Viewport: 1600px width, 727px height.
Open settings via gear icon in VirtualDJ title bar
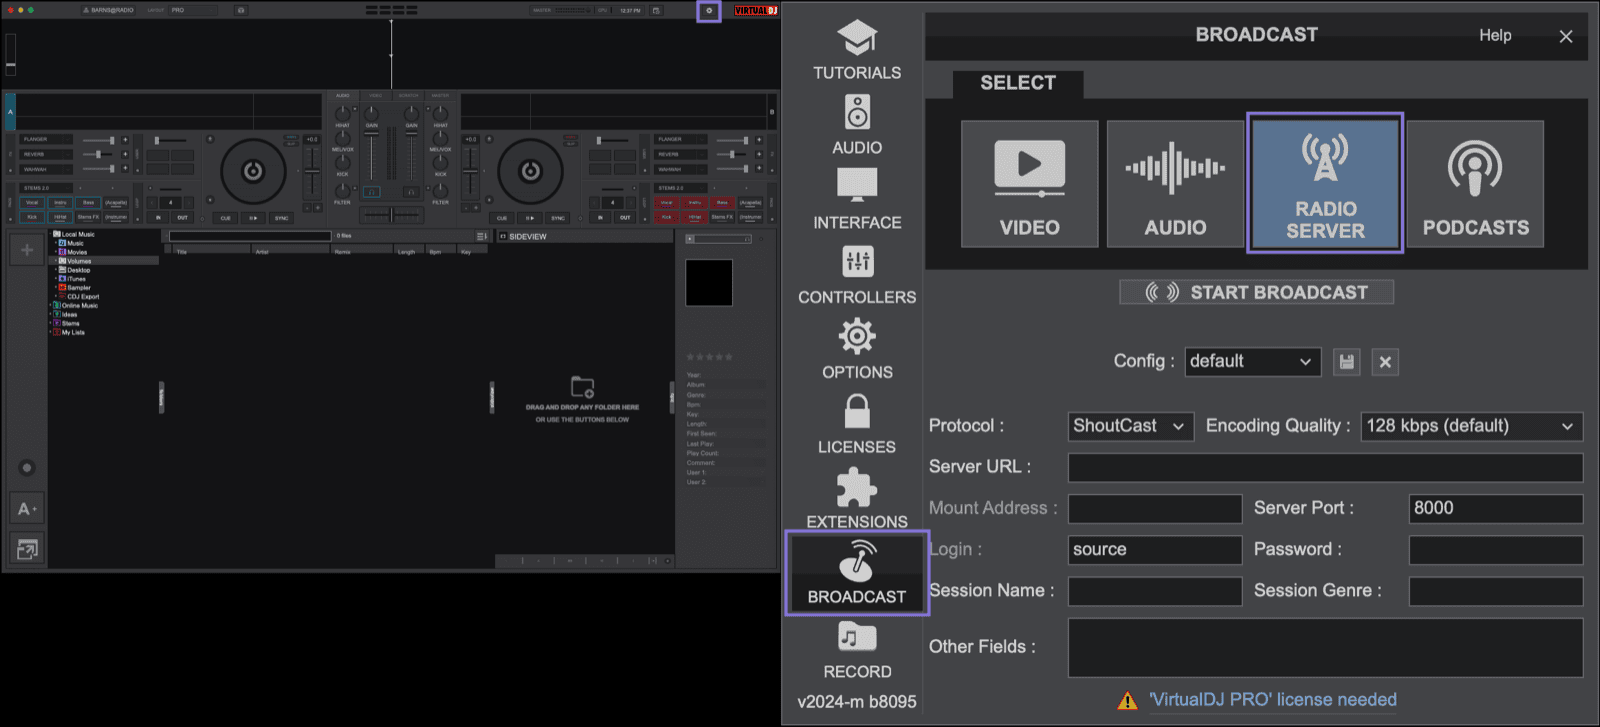pyautogui.click(x=709, y=11)
